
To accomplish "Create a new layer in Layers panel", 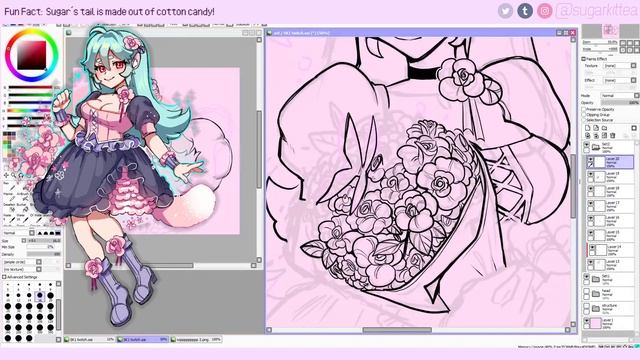I will pyautogui.click(x=587, y=128).
